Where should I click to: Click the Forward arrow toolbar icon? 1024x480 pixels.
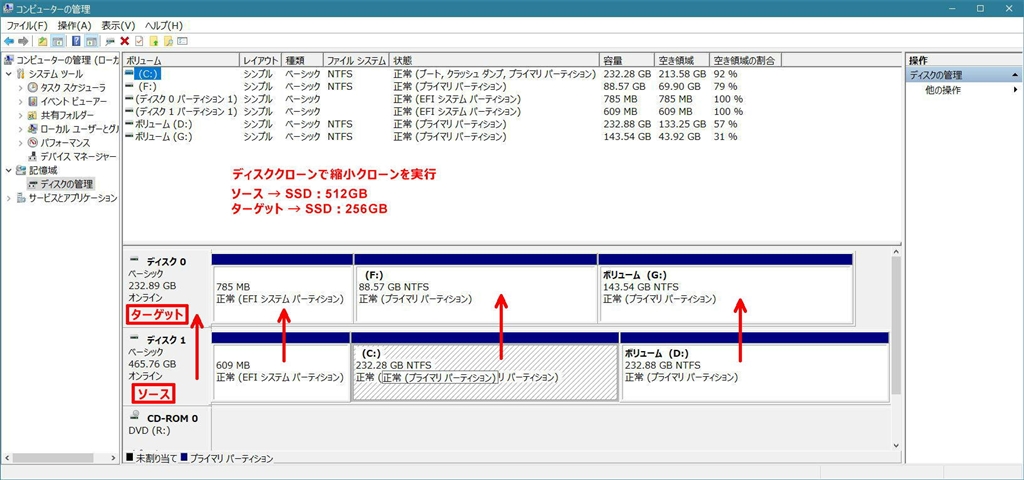coord(24,41)
